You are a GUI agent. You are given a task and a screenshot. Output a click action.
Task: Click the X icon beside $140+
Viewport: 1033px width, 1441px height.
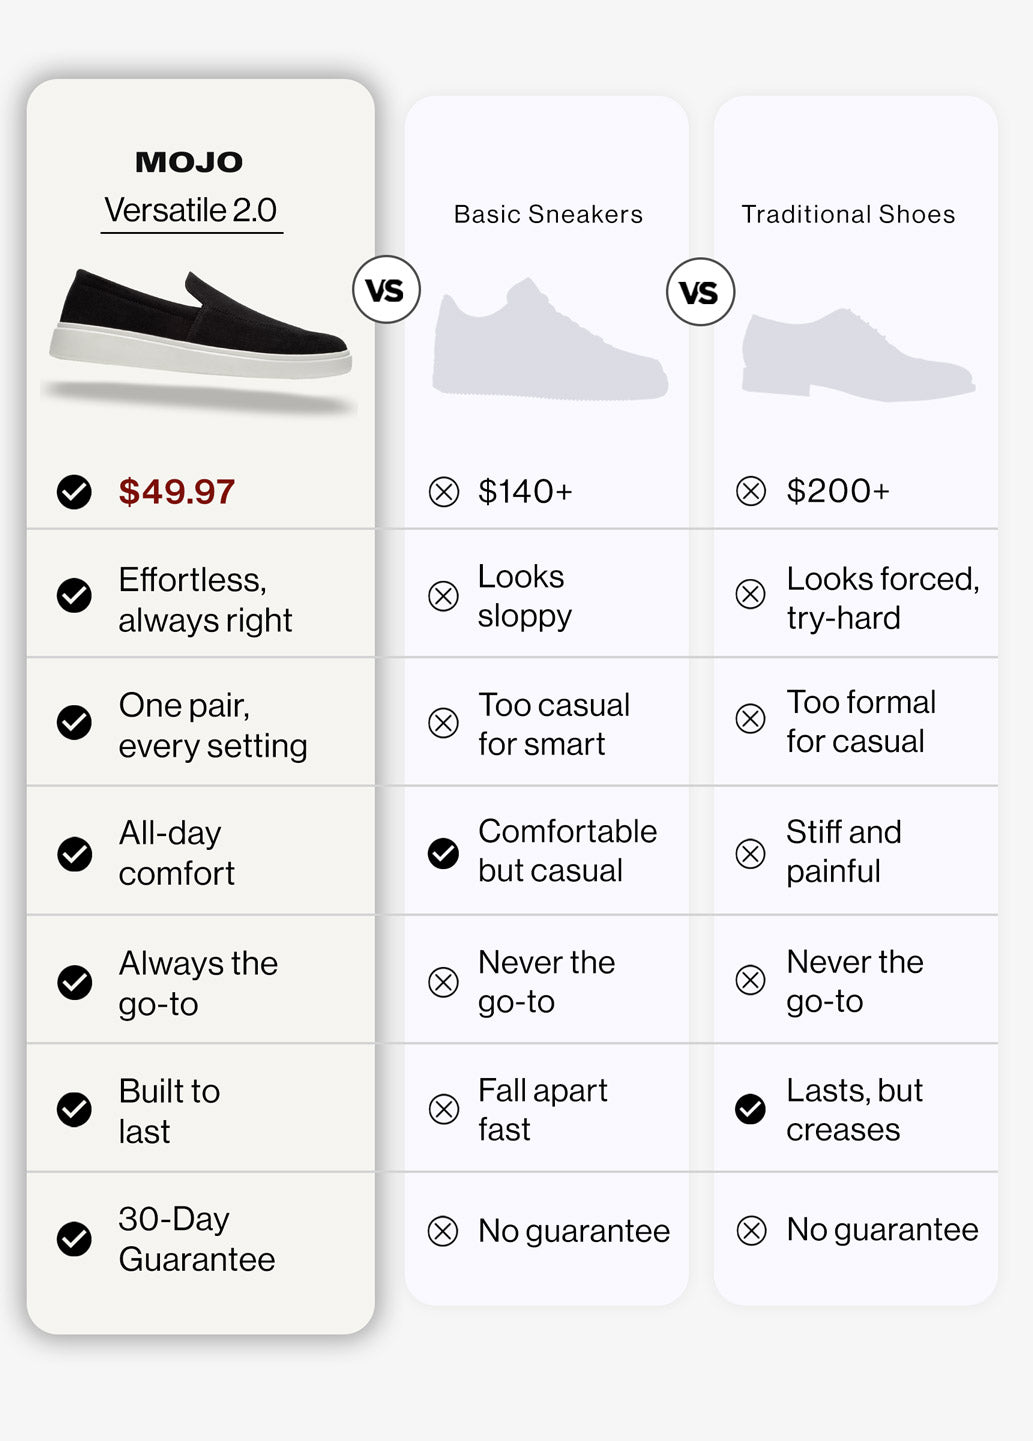(444, 492)
